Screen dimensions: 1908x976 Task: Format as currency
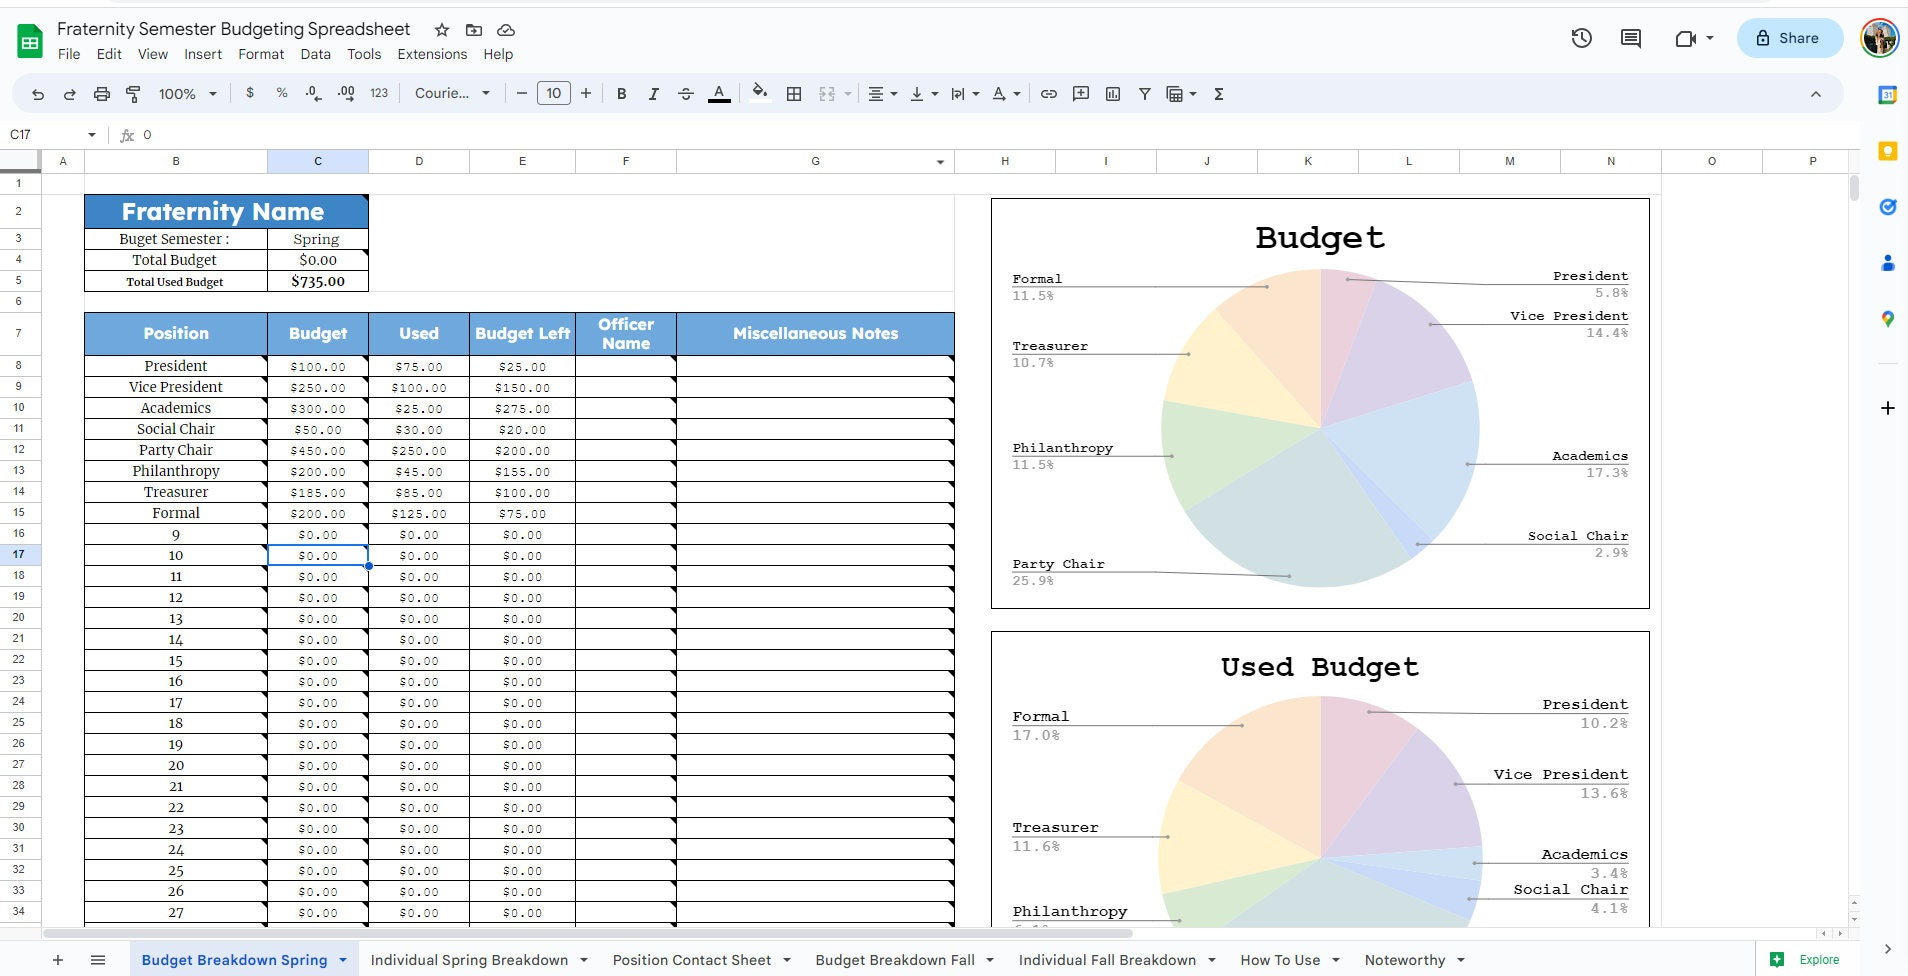250,93
